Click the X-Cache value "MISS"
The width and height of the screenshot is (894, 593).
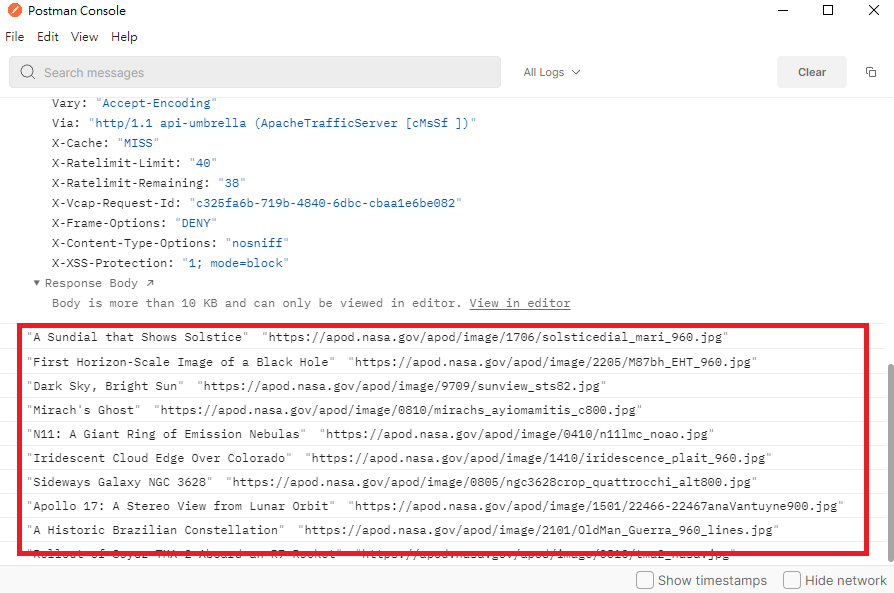click(x=138, y=143)
